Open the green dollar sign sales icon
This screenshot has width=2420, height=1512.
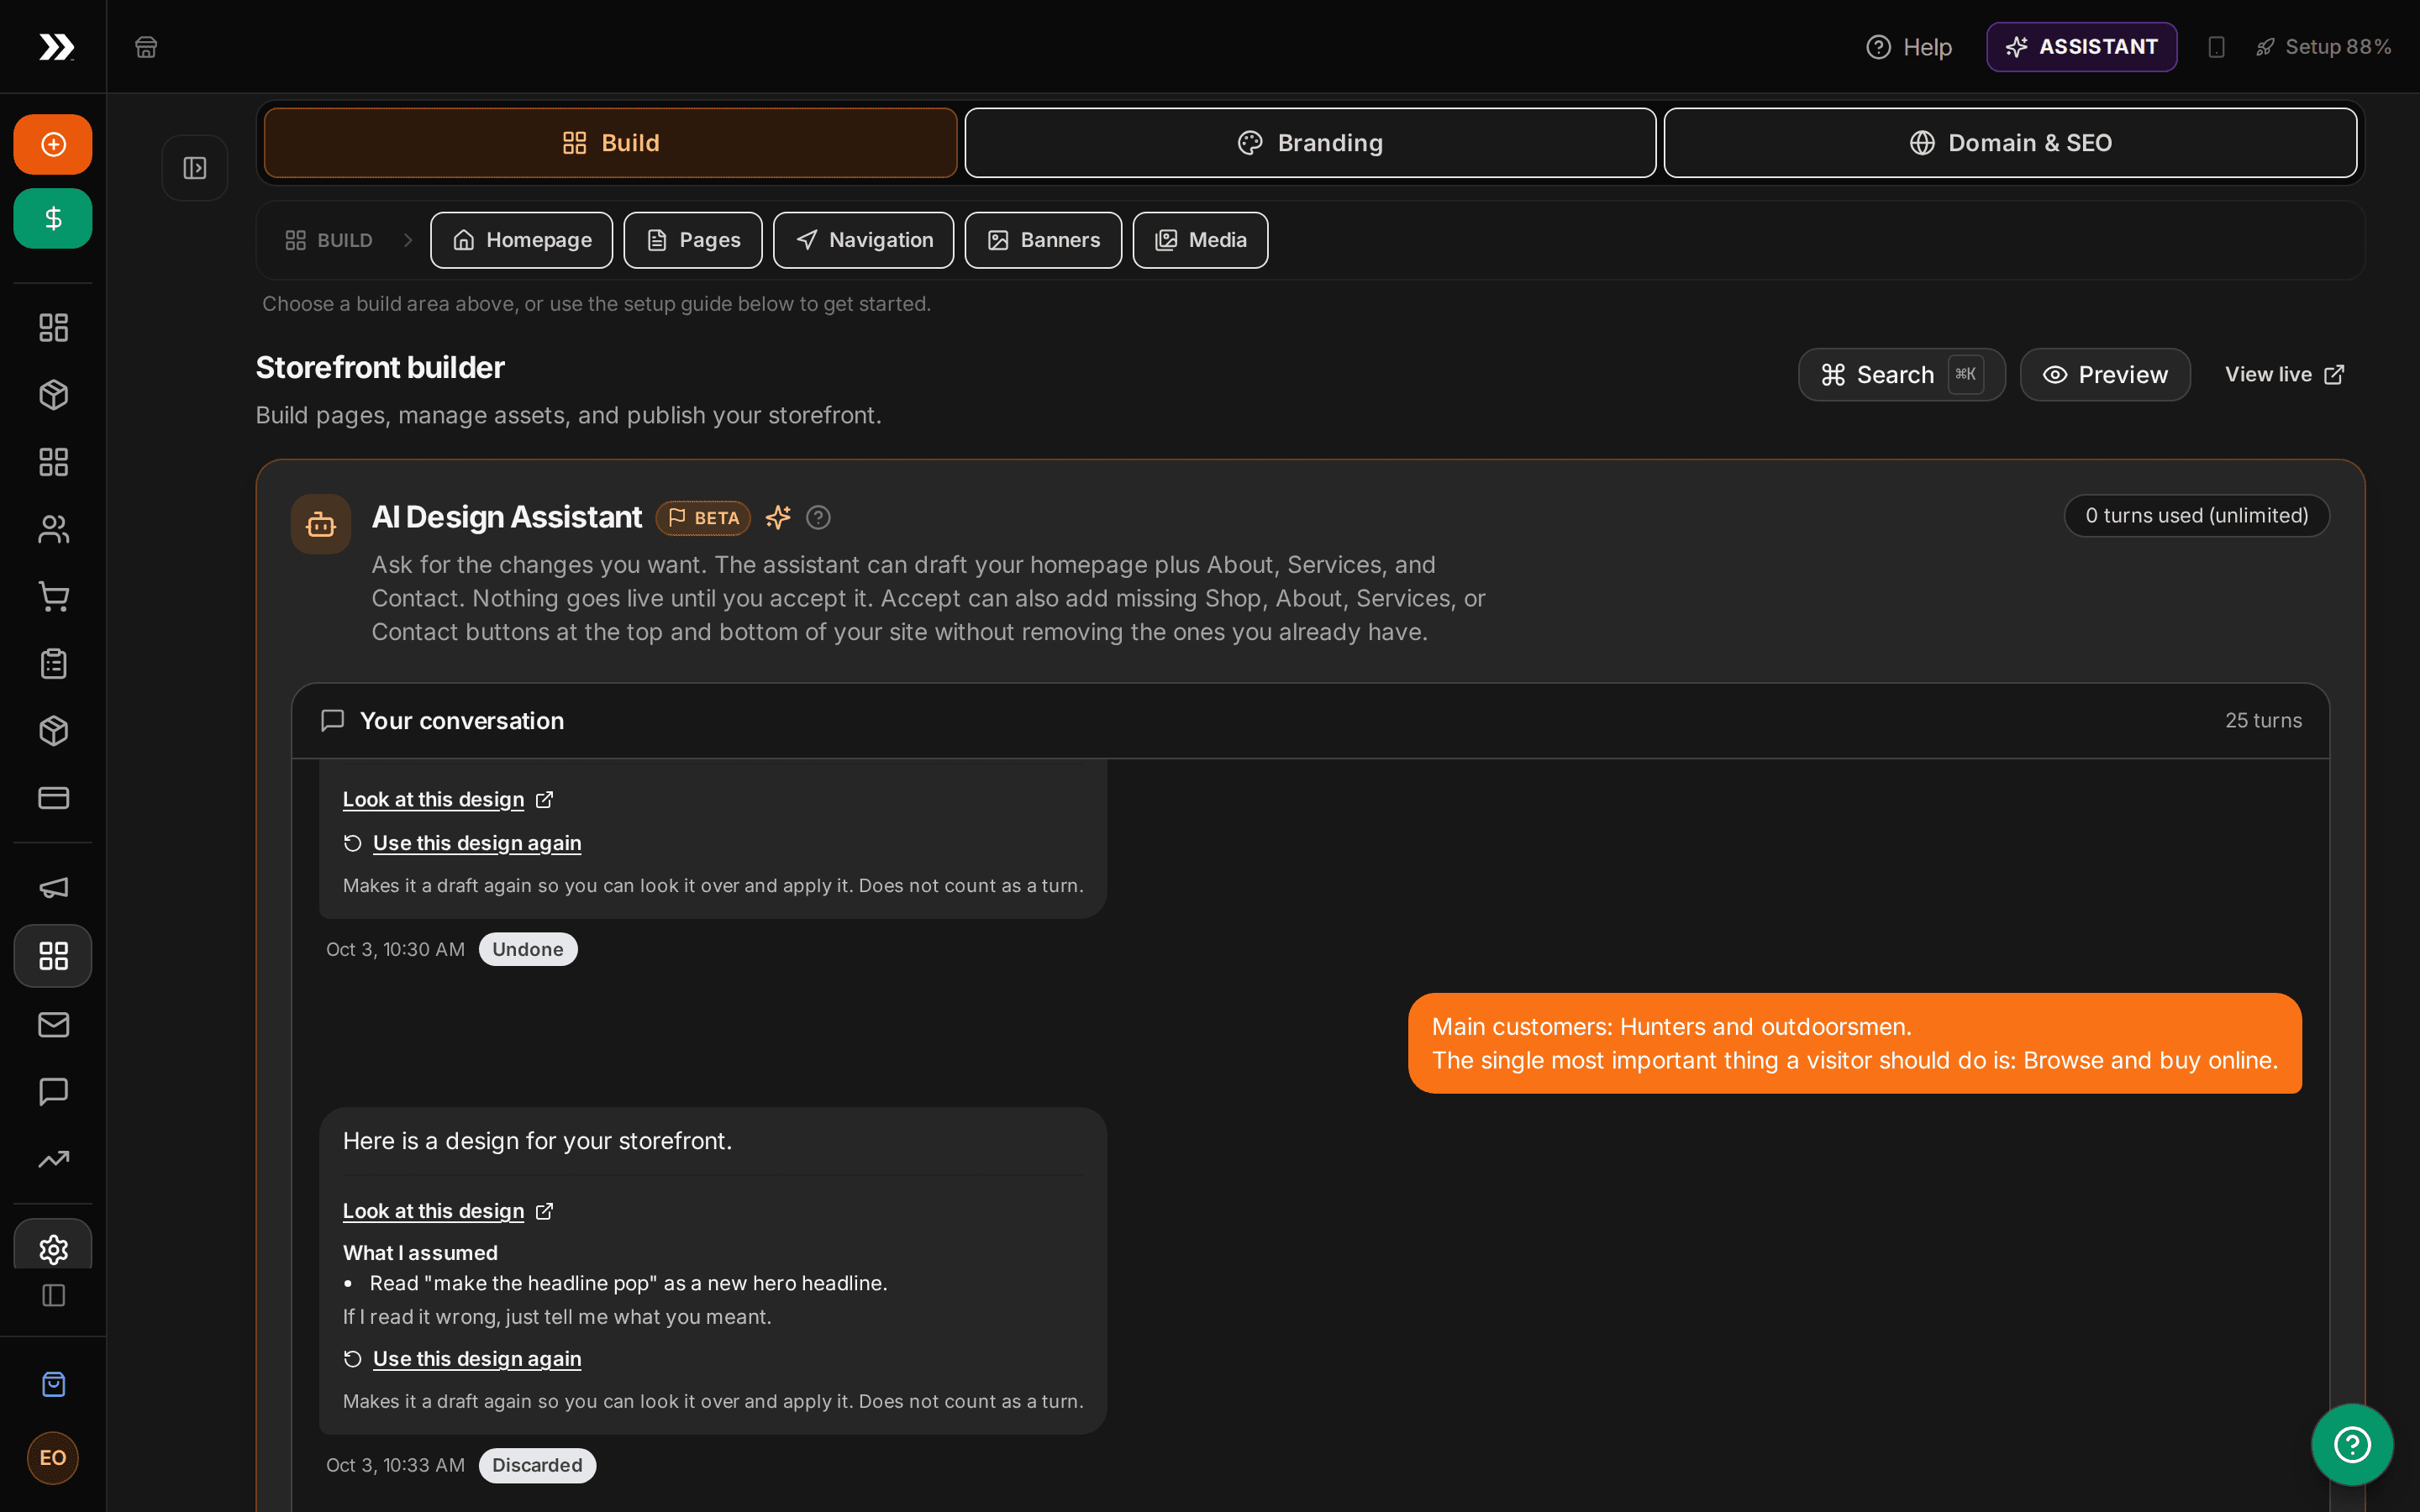click(53, 218)
